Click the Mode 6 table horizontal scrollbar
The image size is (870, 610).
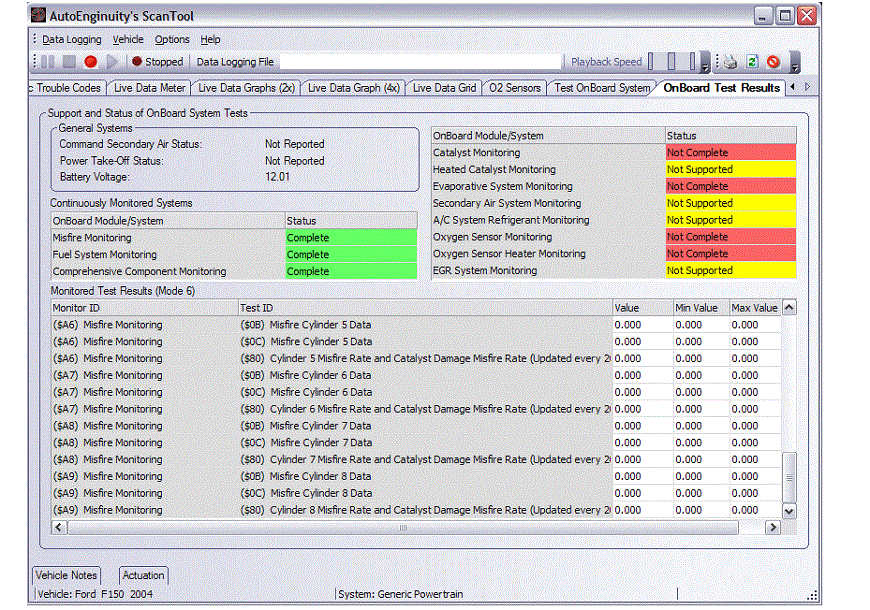[404, 527]
